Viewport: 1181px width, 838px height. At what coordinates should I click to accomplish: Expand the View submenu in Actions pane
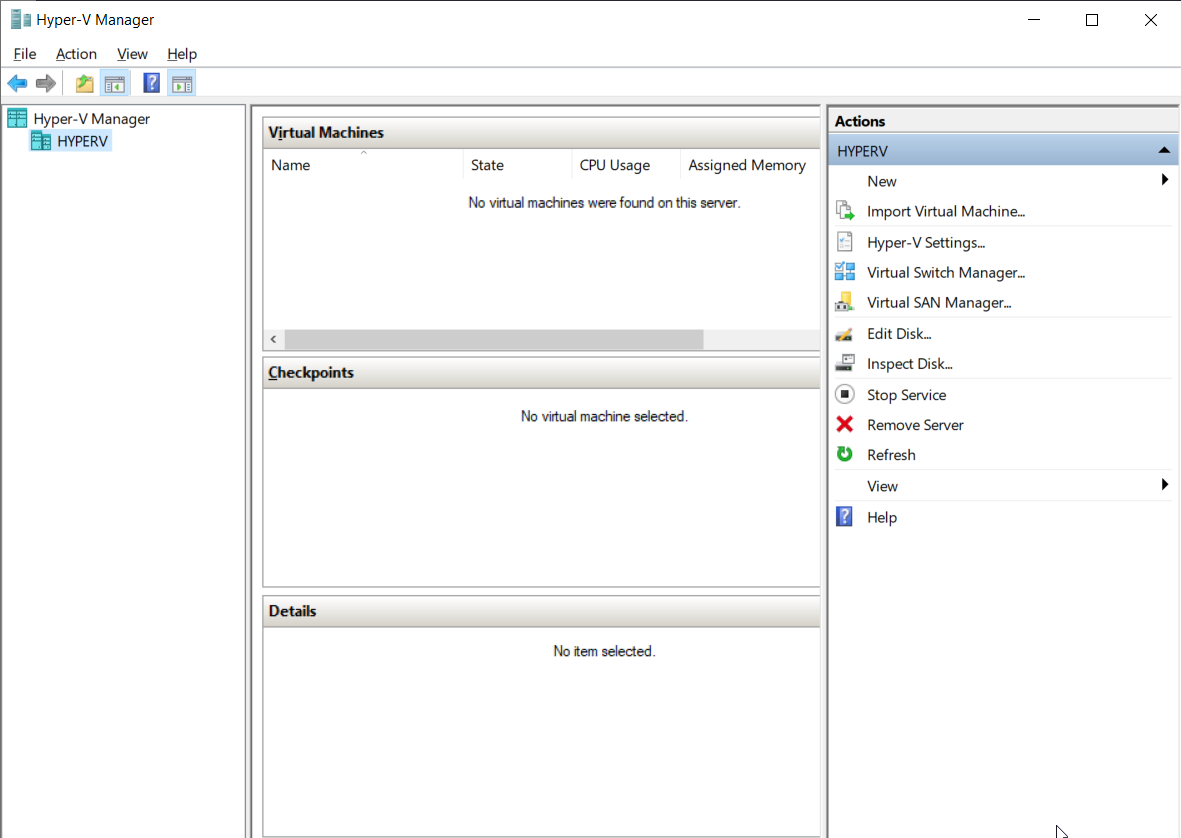1164,486
